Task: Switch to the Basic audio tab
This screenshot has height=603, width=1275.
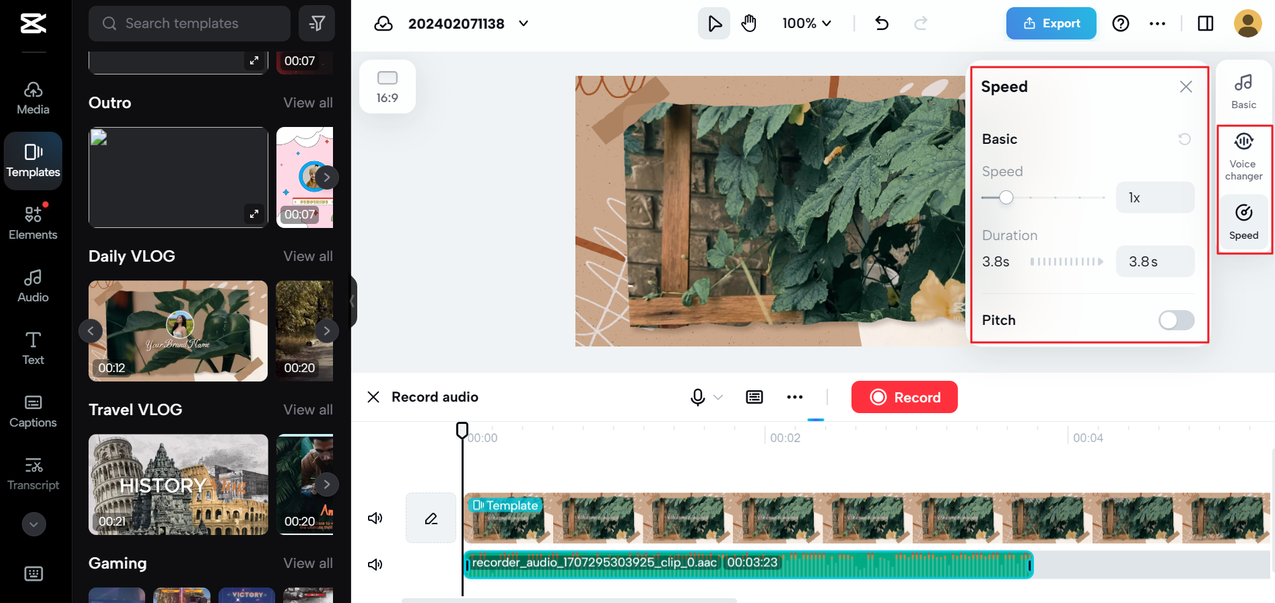Action: click(x=1244, y=90)
